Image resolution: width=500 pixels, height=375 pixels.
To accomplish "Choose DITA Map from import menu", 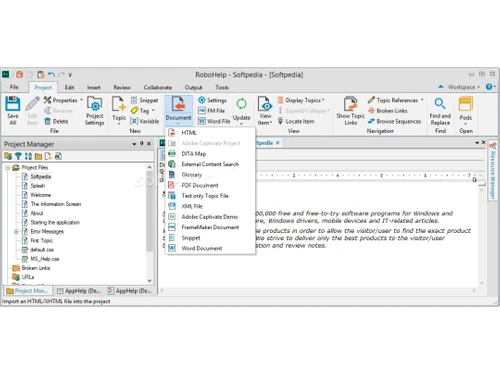I will (x=210, y=154).
